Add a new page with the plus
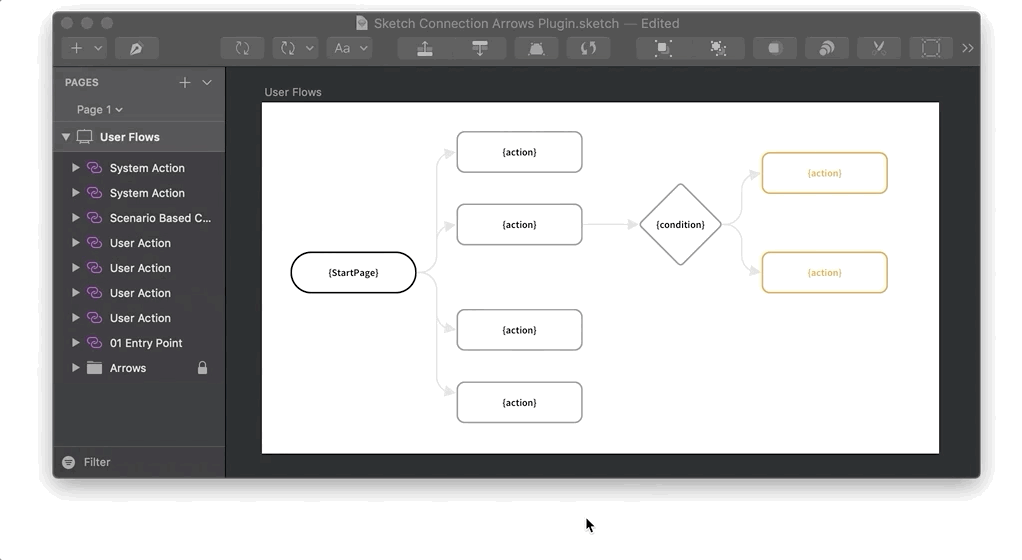This screenshot has height=560, width=1022. (x=185, y=83)
